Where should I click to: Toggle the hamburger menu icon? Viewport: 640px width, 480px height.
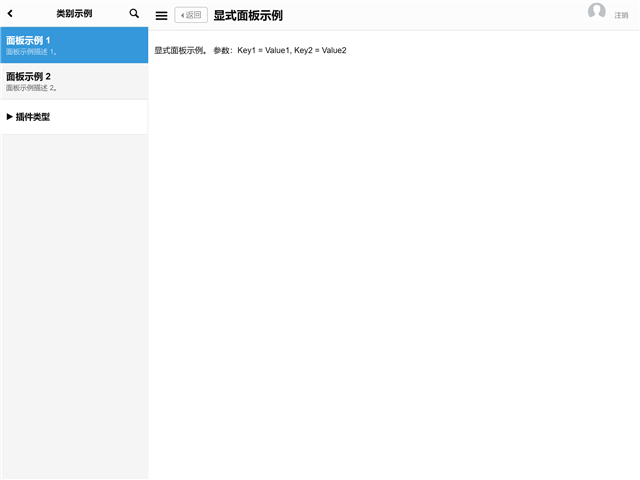(161, 15)
